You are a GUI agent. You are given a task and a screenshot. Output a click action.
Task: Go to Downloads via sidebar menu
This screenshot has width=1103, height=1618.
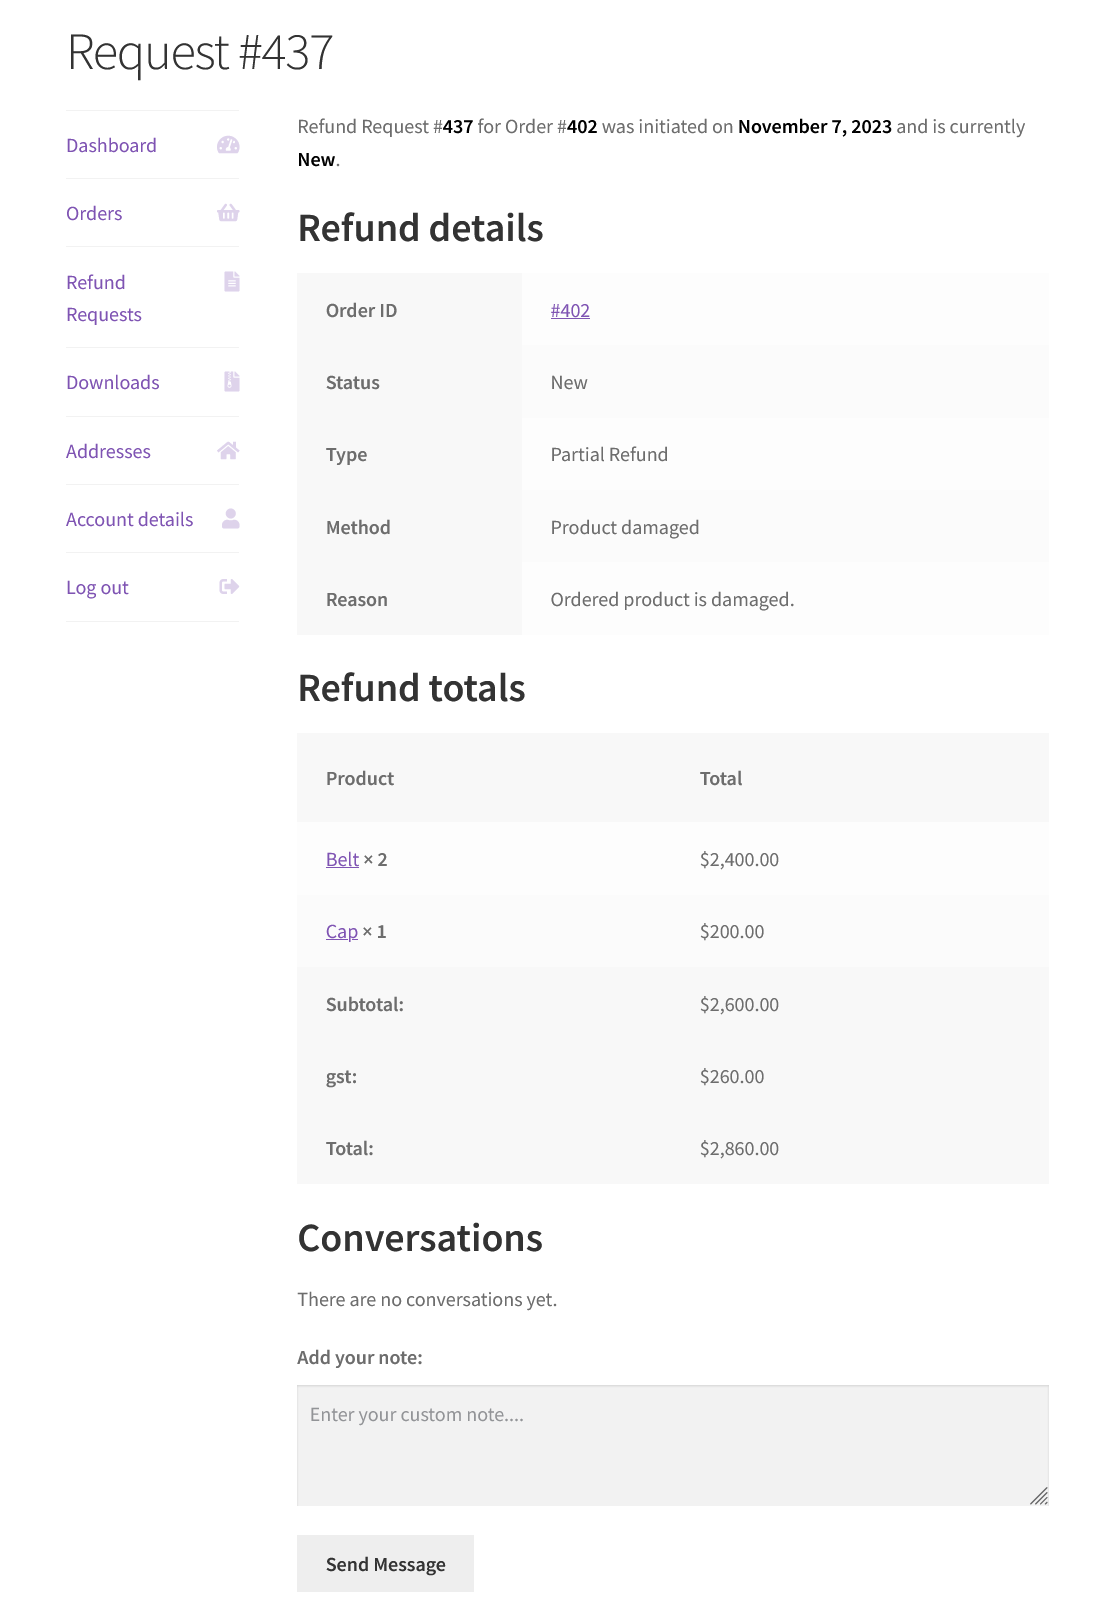(112, 381)
